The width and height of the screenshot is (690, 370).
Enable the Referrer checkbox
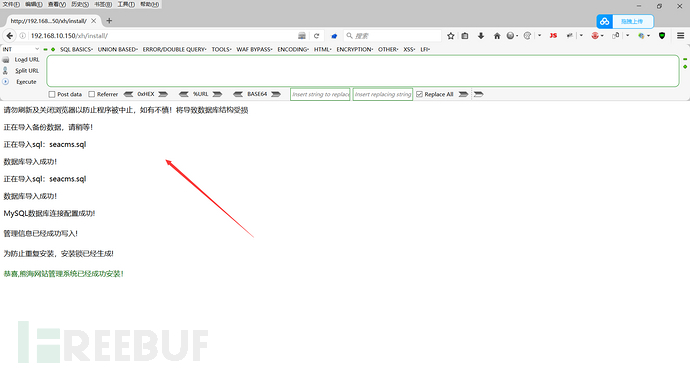coord(92,94)
